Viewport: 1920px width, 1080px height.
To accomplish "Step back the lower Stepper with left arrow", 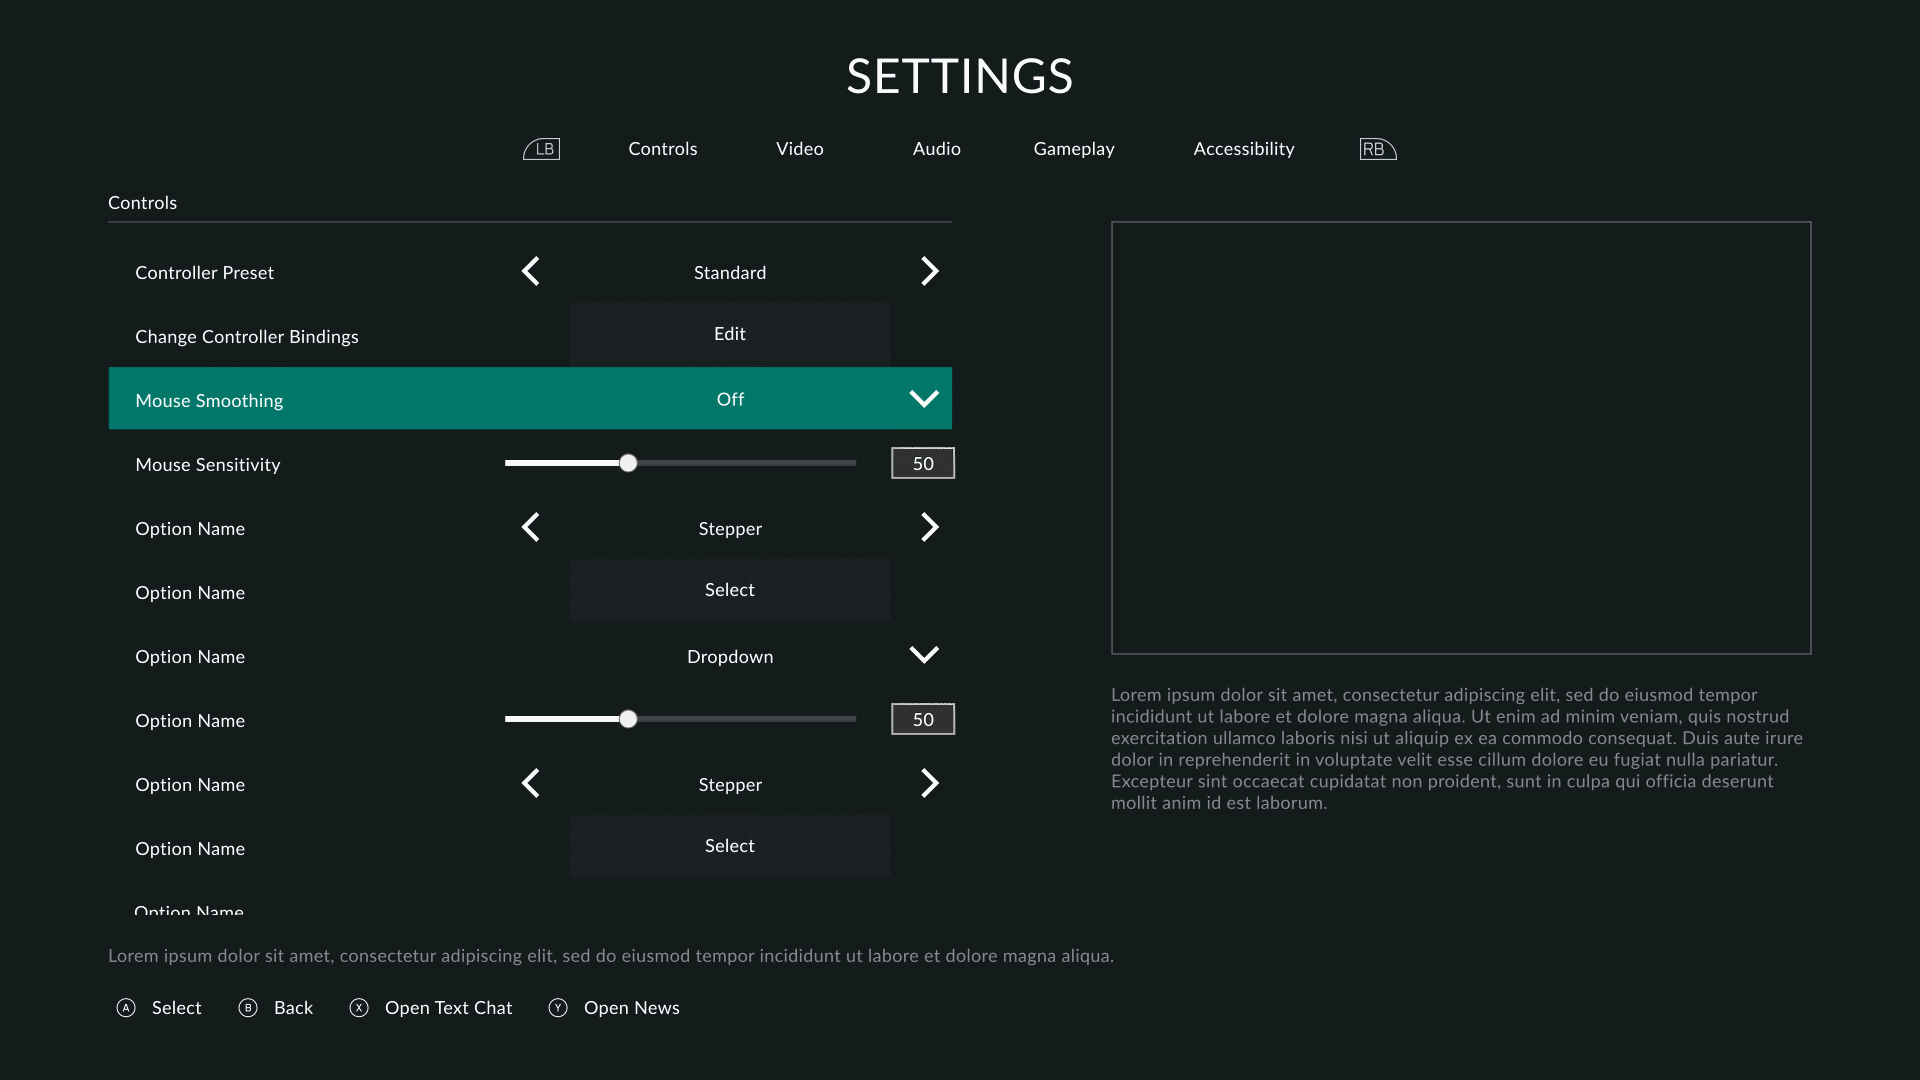I will (x=531, y=783).
